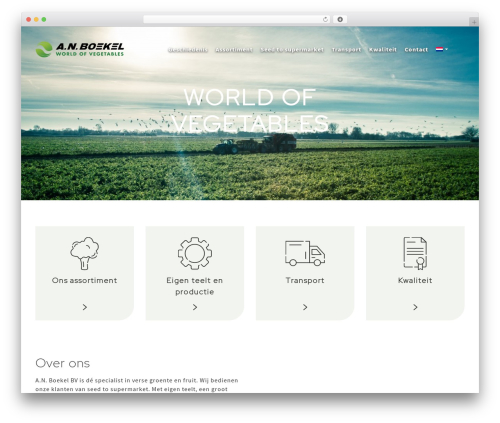Click chevron under Ons assortiment
Image resolution: width=500 pixels, height=423 pixels.
pos(85,307)
